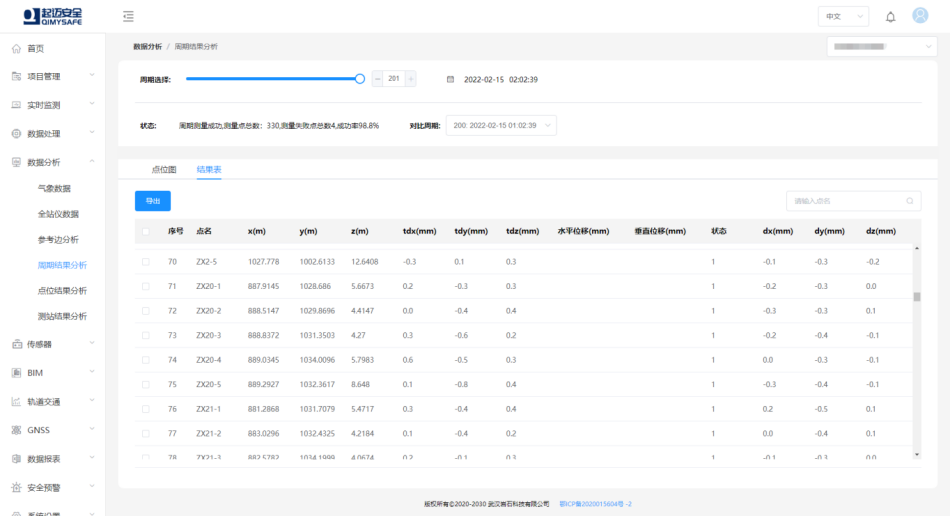This screenshot has height=516, width=950.
Task: Go to 首页 home page
Action: 36,48
